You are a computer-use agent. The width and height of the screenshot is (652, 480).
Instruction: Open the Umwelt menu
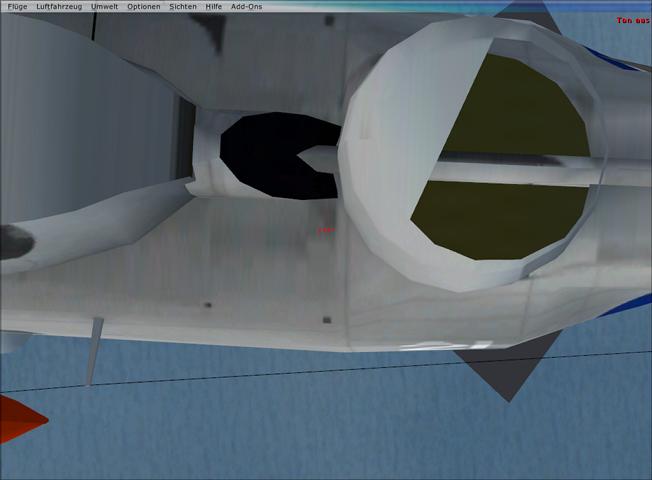[x=104, y=6]
